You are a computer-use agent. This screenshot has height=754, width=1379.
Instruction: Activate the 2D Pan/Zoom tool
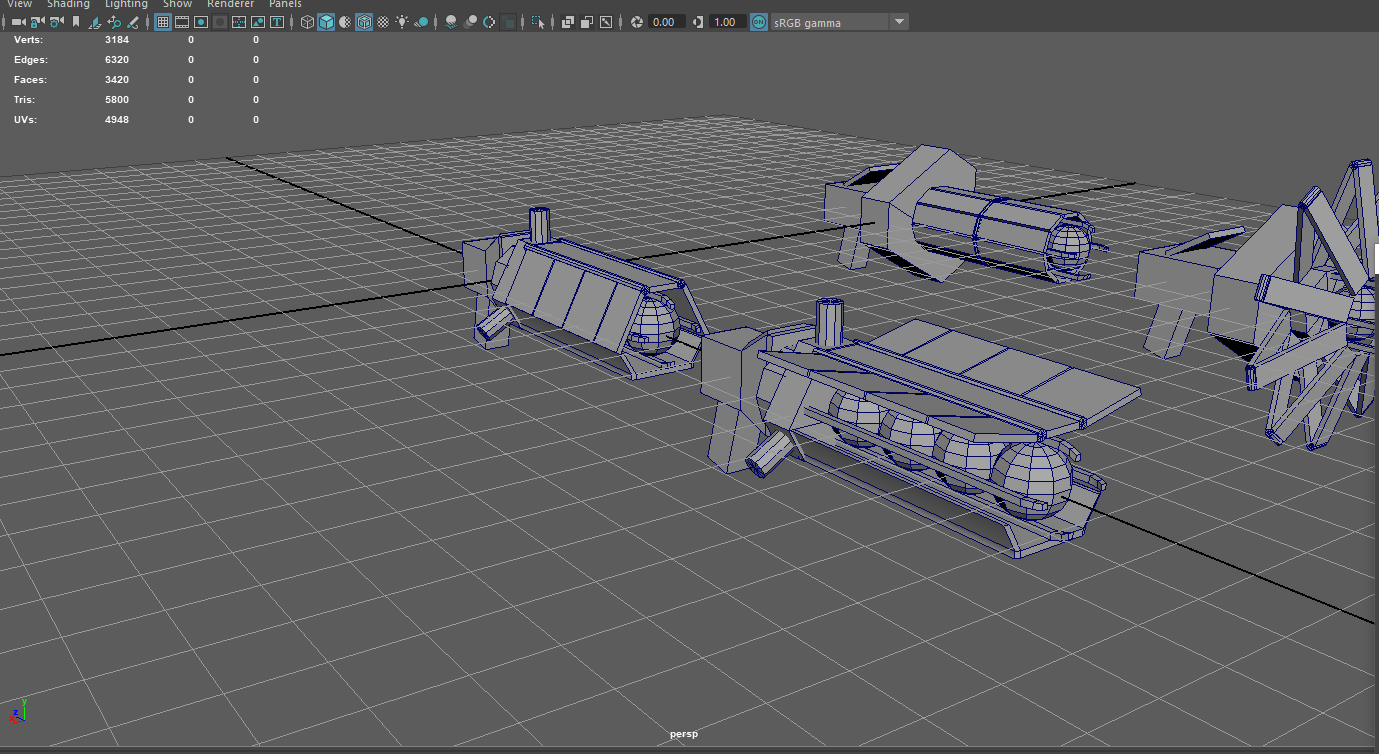click(114, 21)
